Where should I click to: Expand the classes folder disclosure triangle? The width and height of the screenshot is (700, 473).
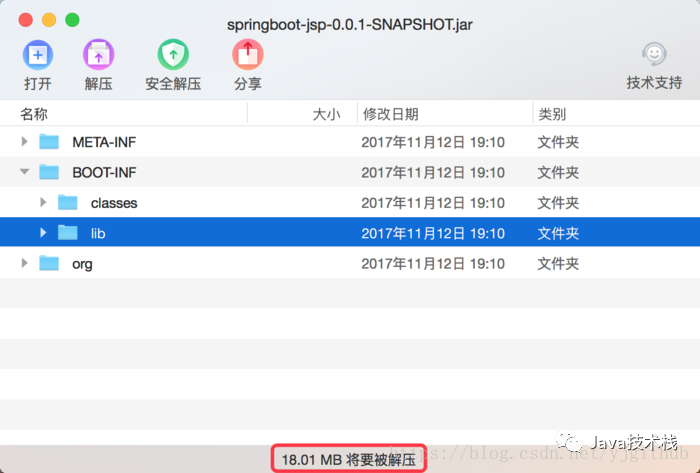pos(43,203)
